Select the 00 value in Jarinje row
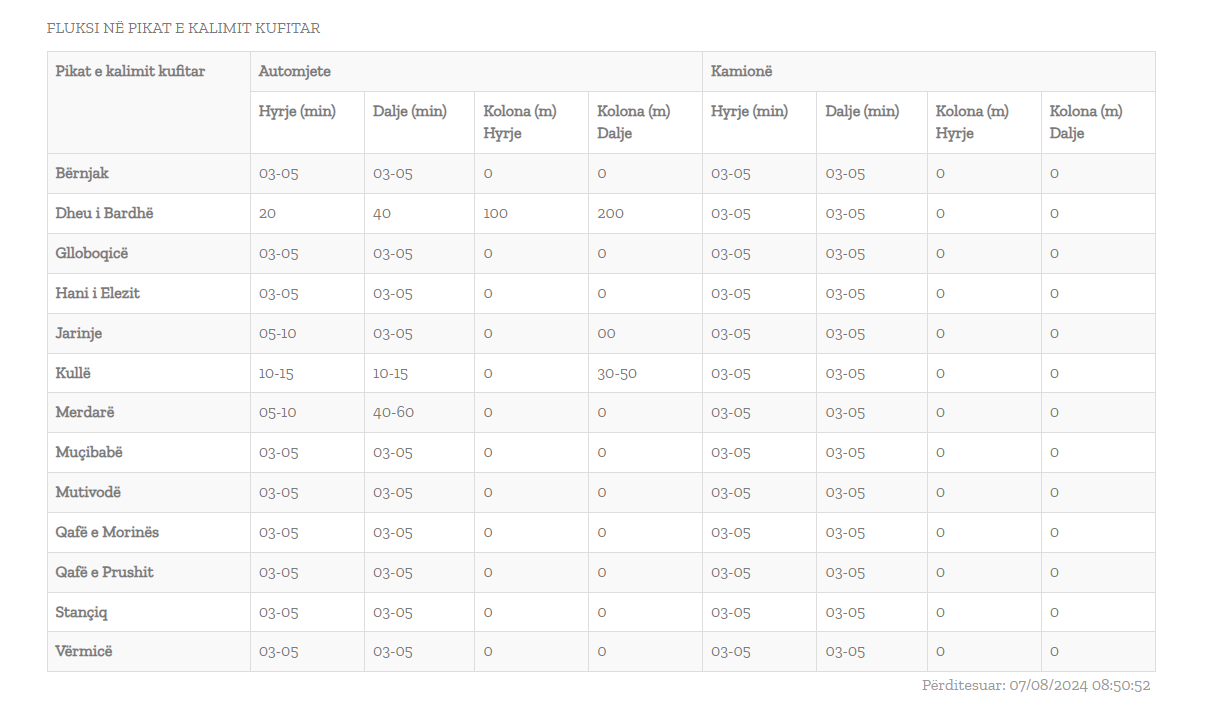Viewport: 1231px width, 722px height. point(606,334)
